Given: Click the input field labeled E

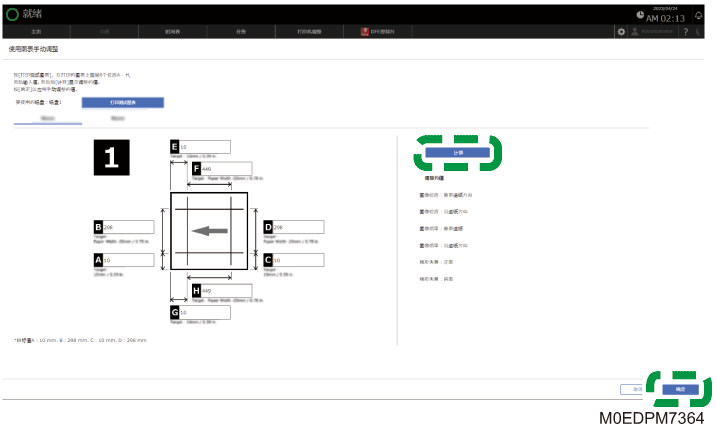Looking at the screenshot, I should pos(205,147).
